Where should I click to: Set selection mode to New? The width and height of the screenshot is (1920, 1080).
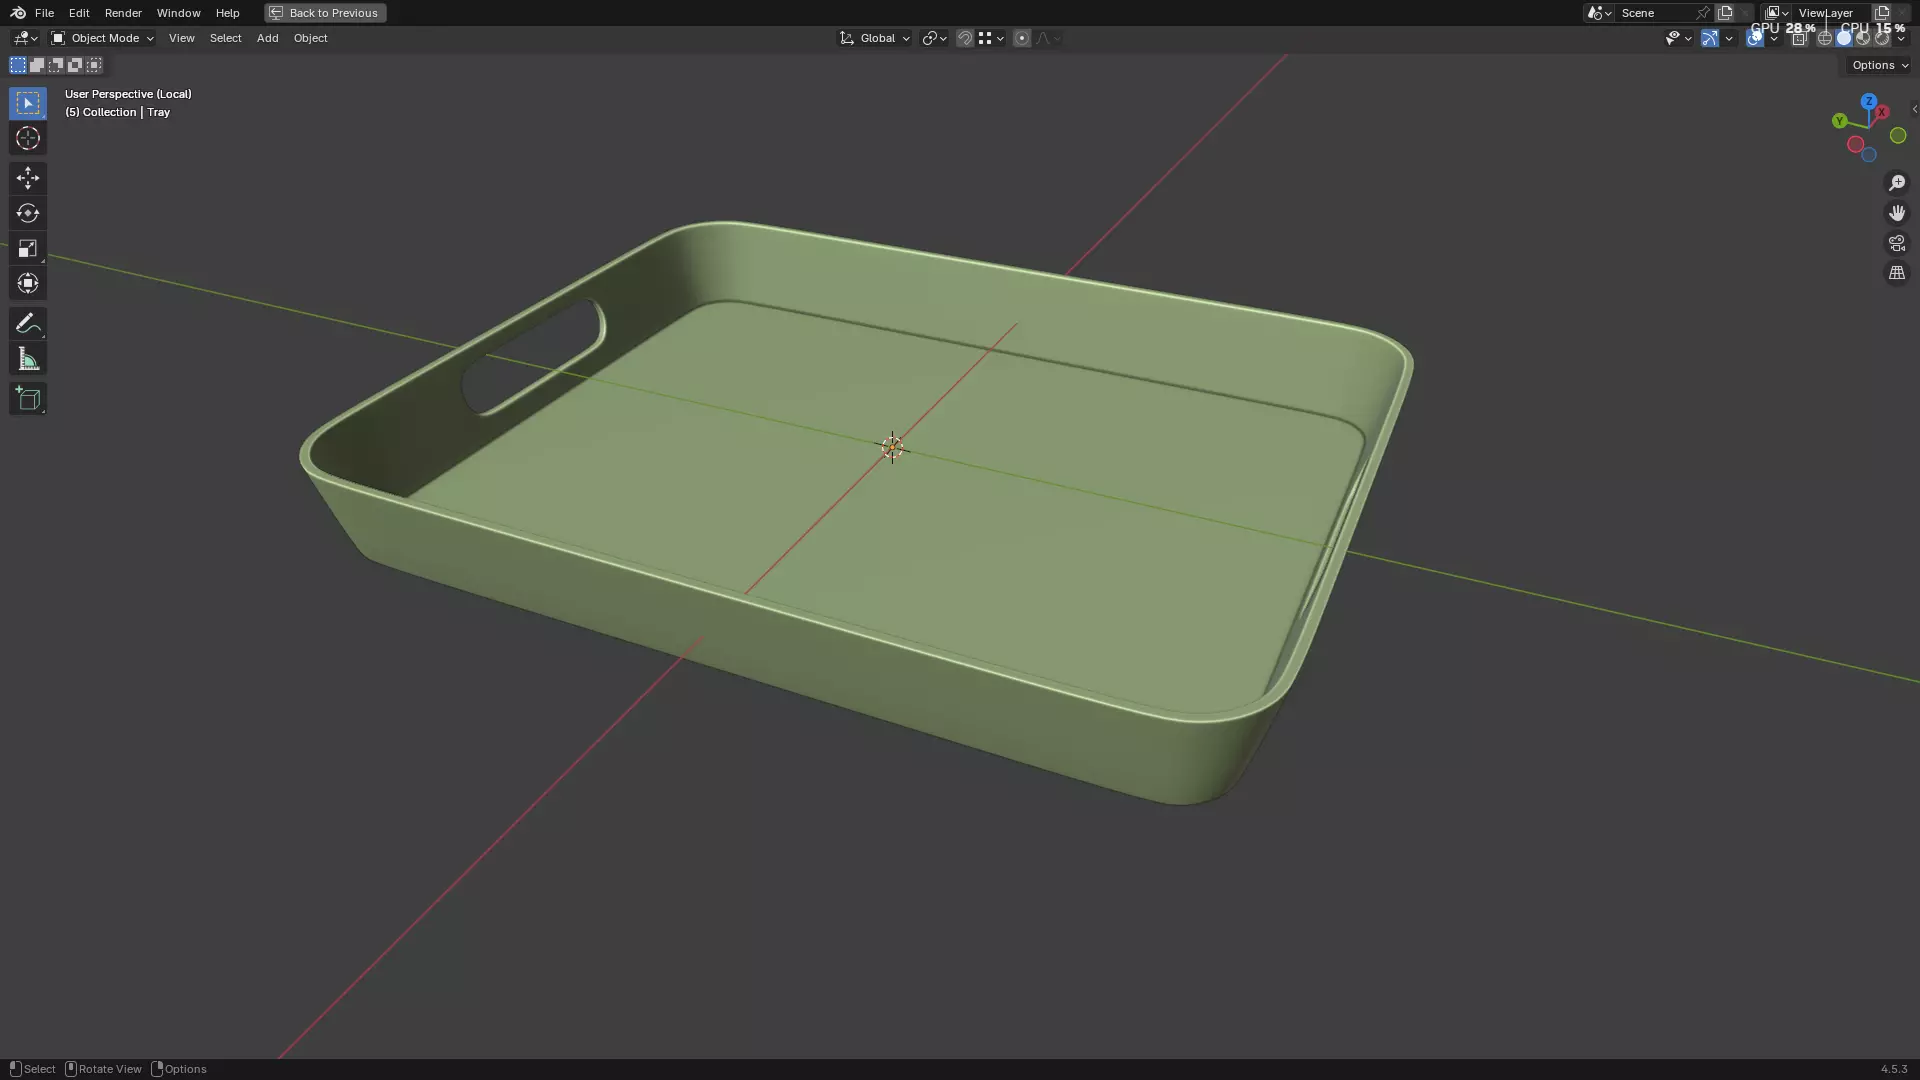coord(18,65)
